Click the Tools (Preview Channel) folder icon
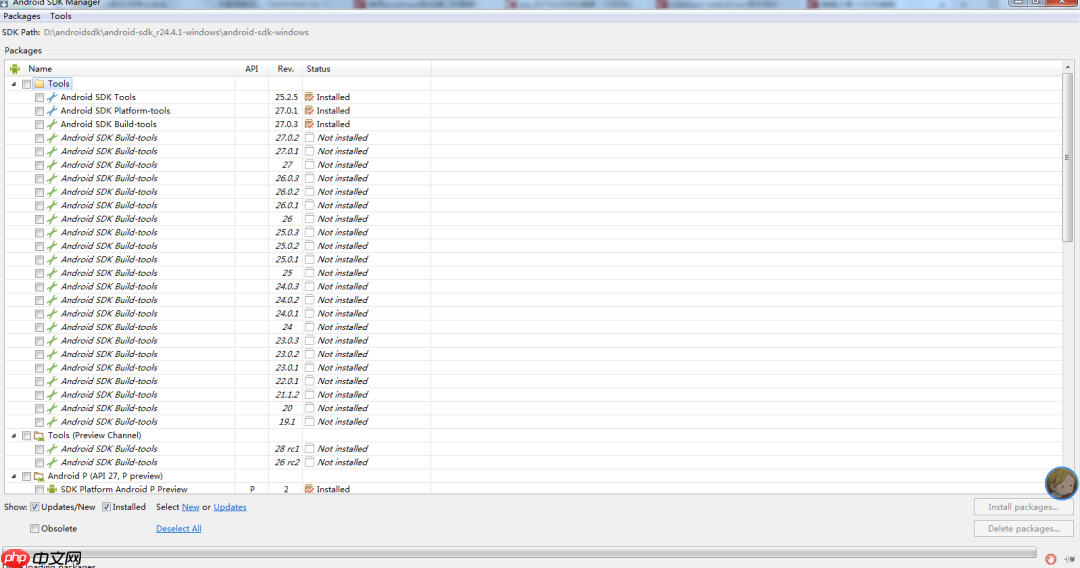The height and width of the screenshot is (568, 1080). [x=39, y=435]
